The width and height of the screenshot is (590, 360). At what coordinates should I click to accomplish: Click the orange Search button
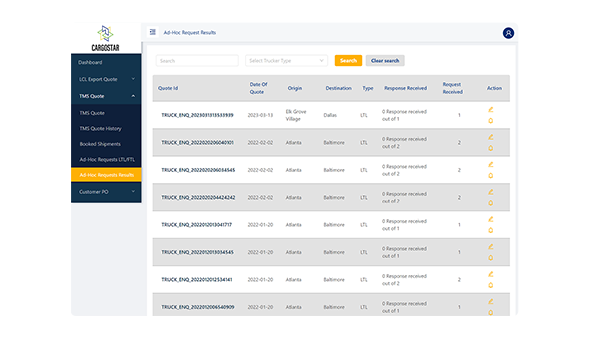coord(348,61)
